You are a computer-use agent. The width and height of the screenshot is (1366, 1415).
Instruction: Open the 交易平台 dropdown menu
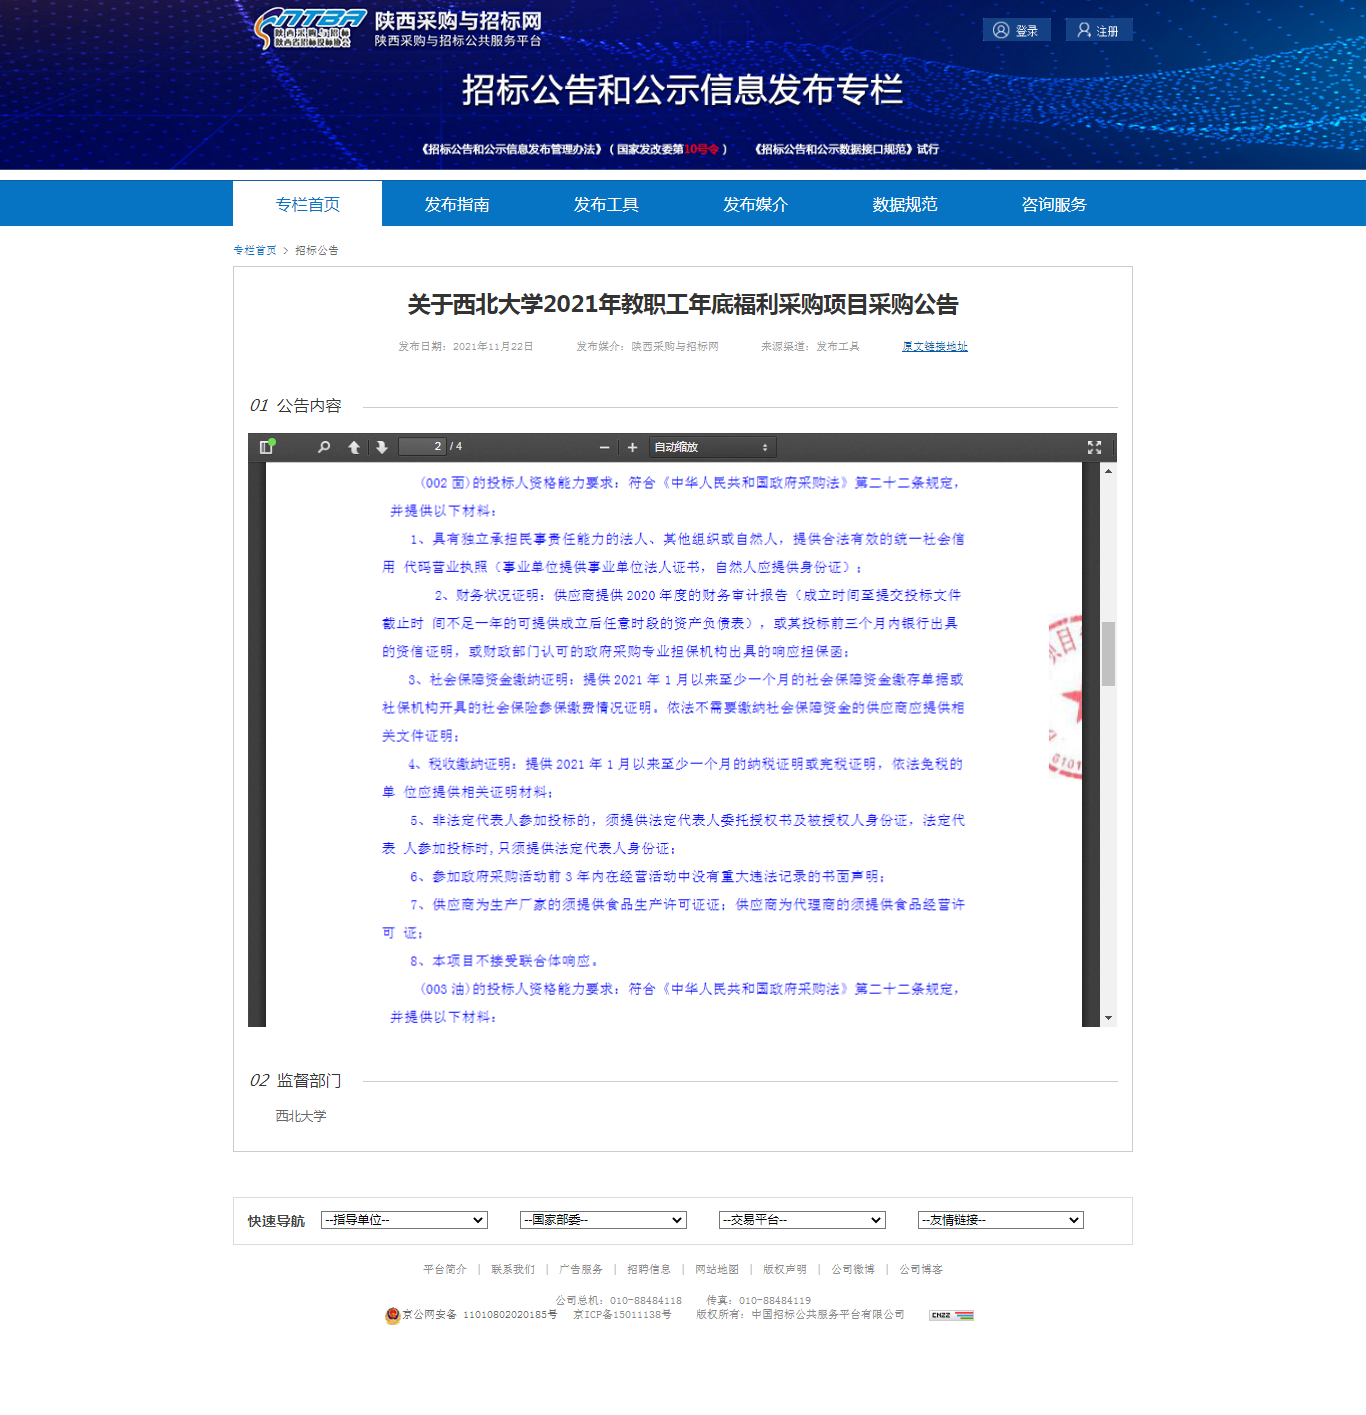tap(802, 1220)
